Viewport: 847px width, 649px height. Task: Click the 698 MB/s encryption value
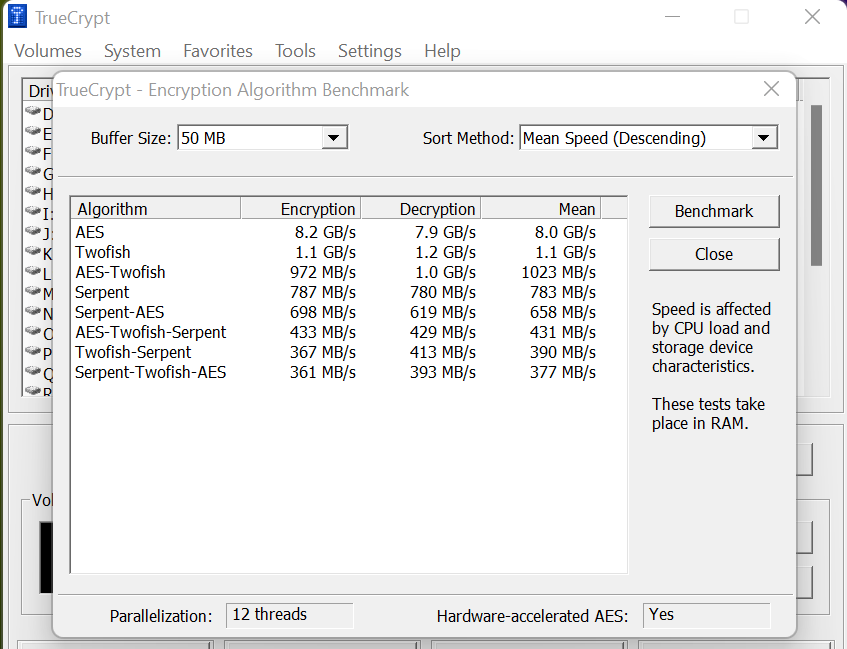point(322,312)
